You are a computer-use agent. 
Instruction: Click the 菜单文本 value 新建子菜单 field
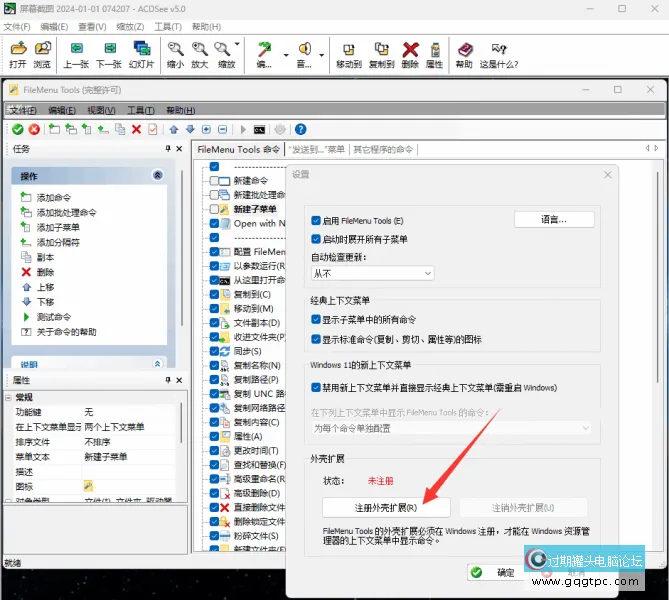click(x=129, y=457)
